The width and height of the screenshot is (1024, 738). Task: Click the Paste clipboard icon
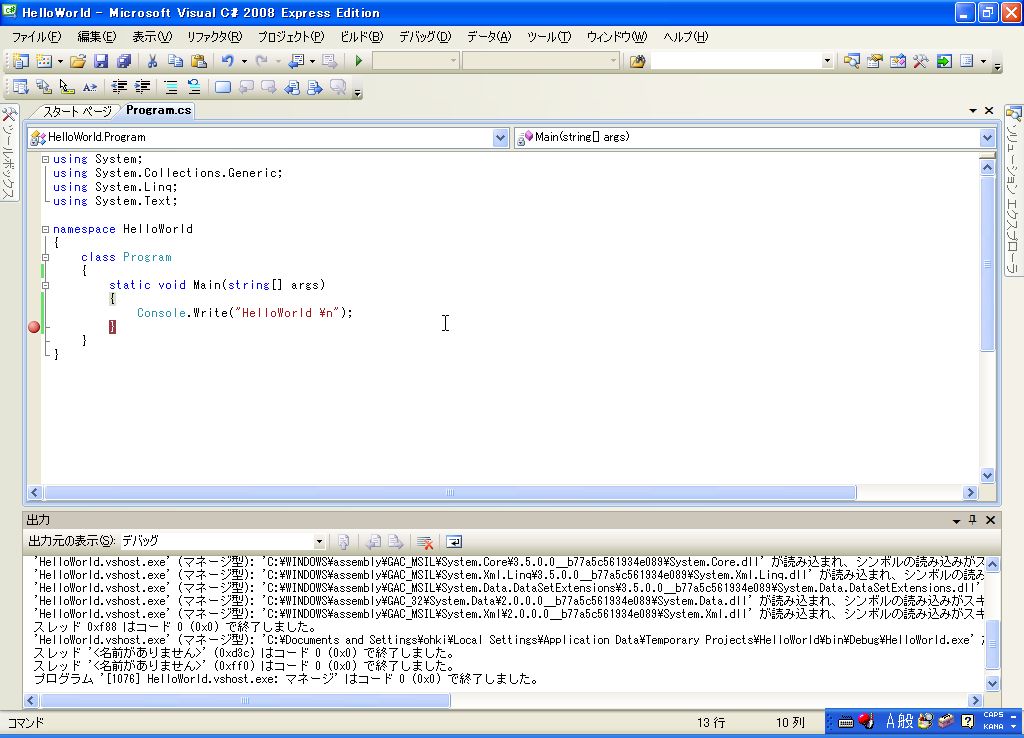[199, 61]
